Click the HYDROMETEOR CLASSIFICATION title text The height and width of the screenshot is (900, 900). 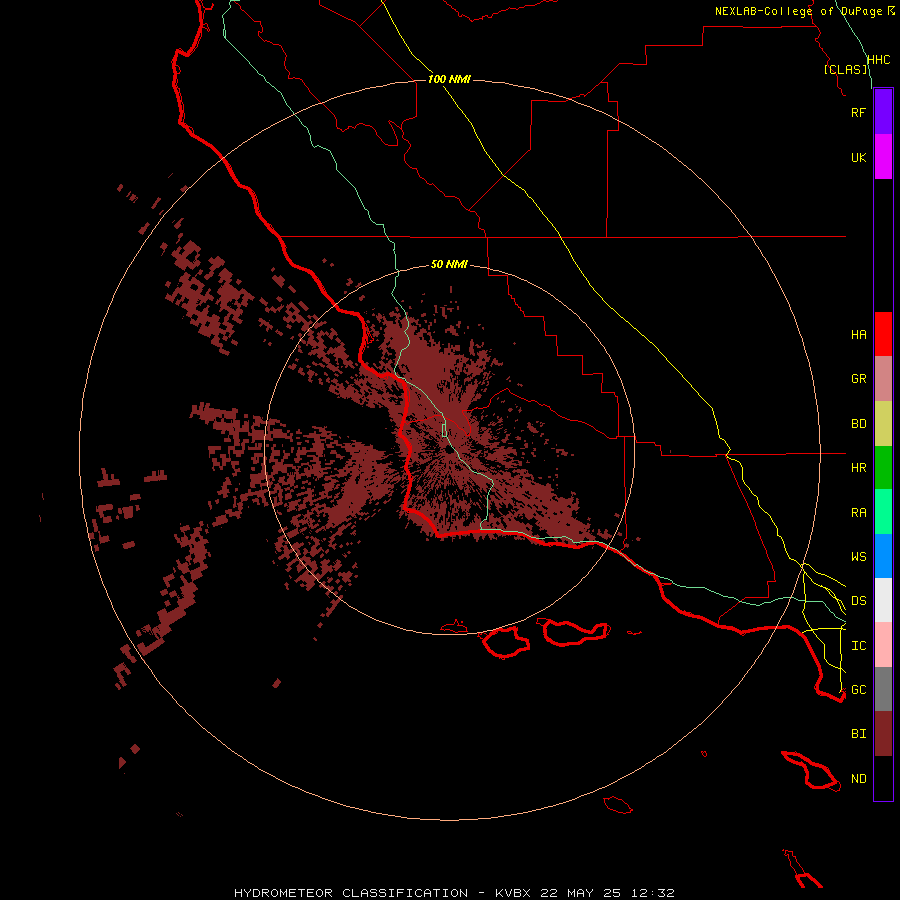(x=351, y=893)
